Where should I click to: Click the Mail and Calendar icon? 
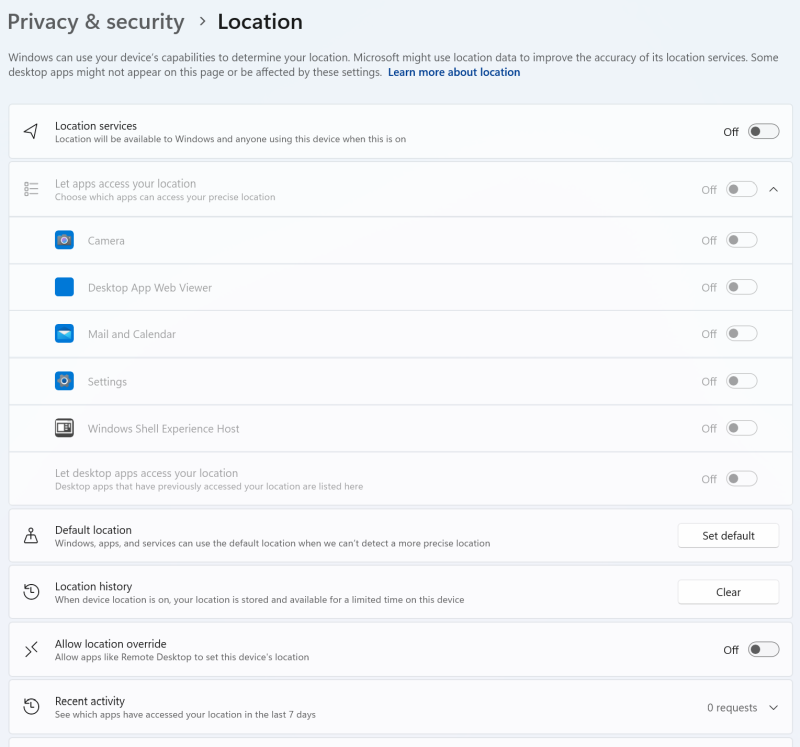point(64,334)
